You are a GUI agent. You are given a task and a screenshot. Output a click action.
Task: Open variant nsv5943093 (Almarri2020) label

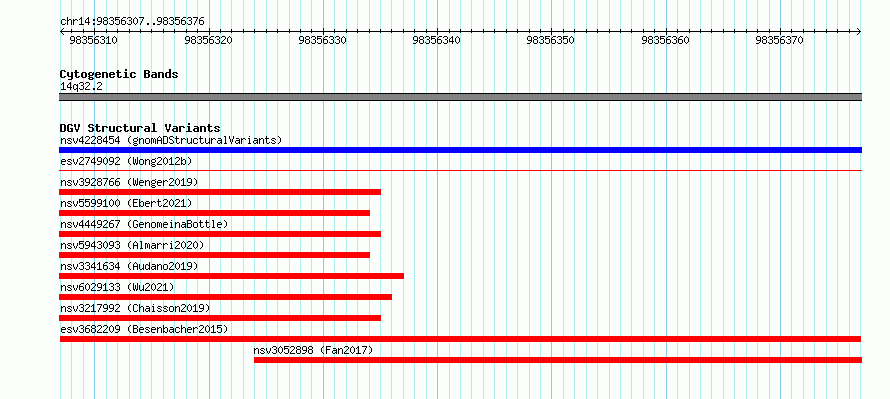(132, 245)
